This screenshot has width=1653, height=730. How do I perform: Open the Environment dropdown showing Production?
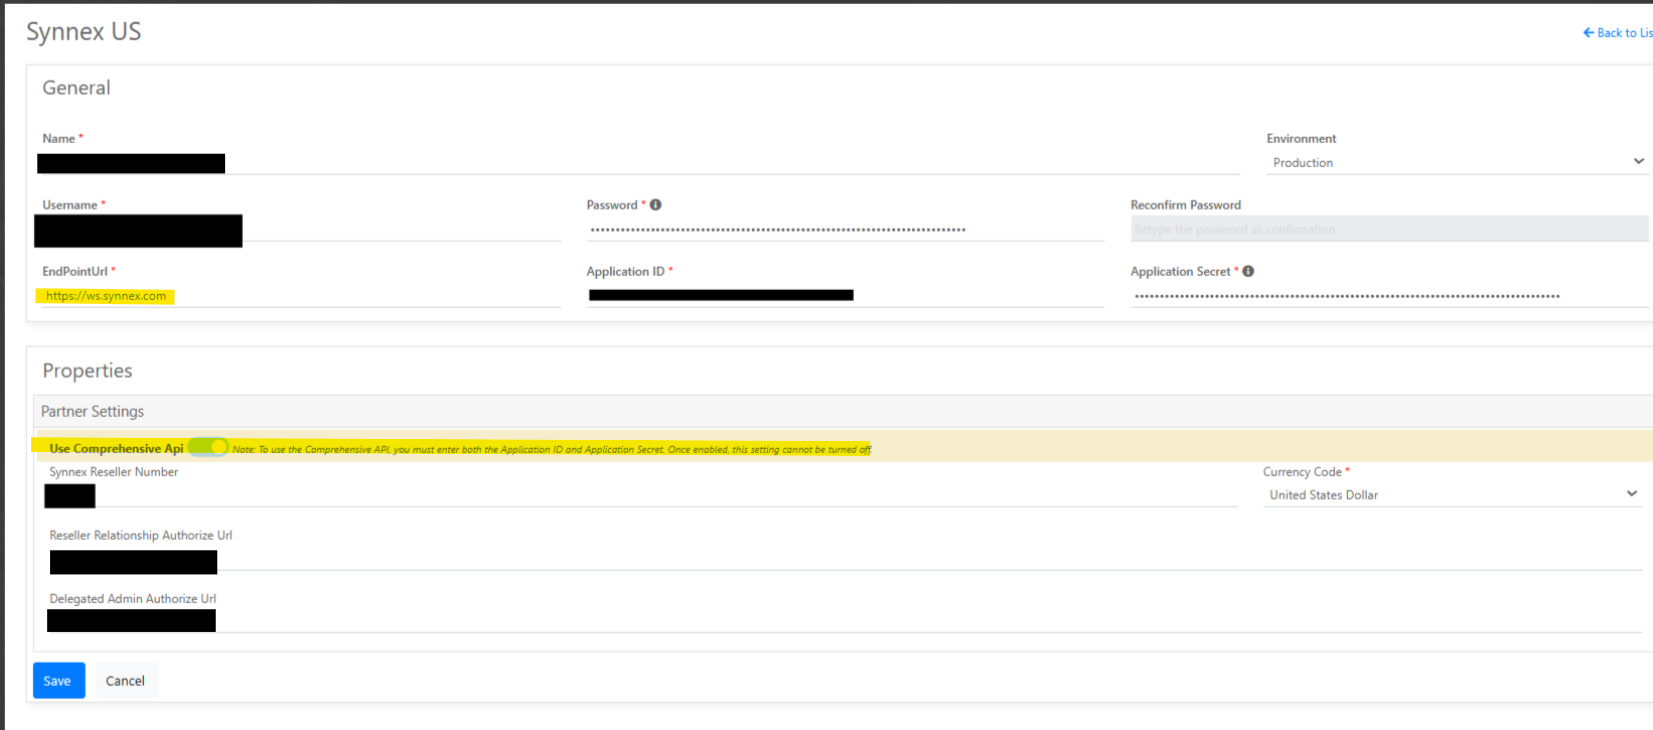[1457, 162]
